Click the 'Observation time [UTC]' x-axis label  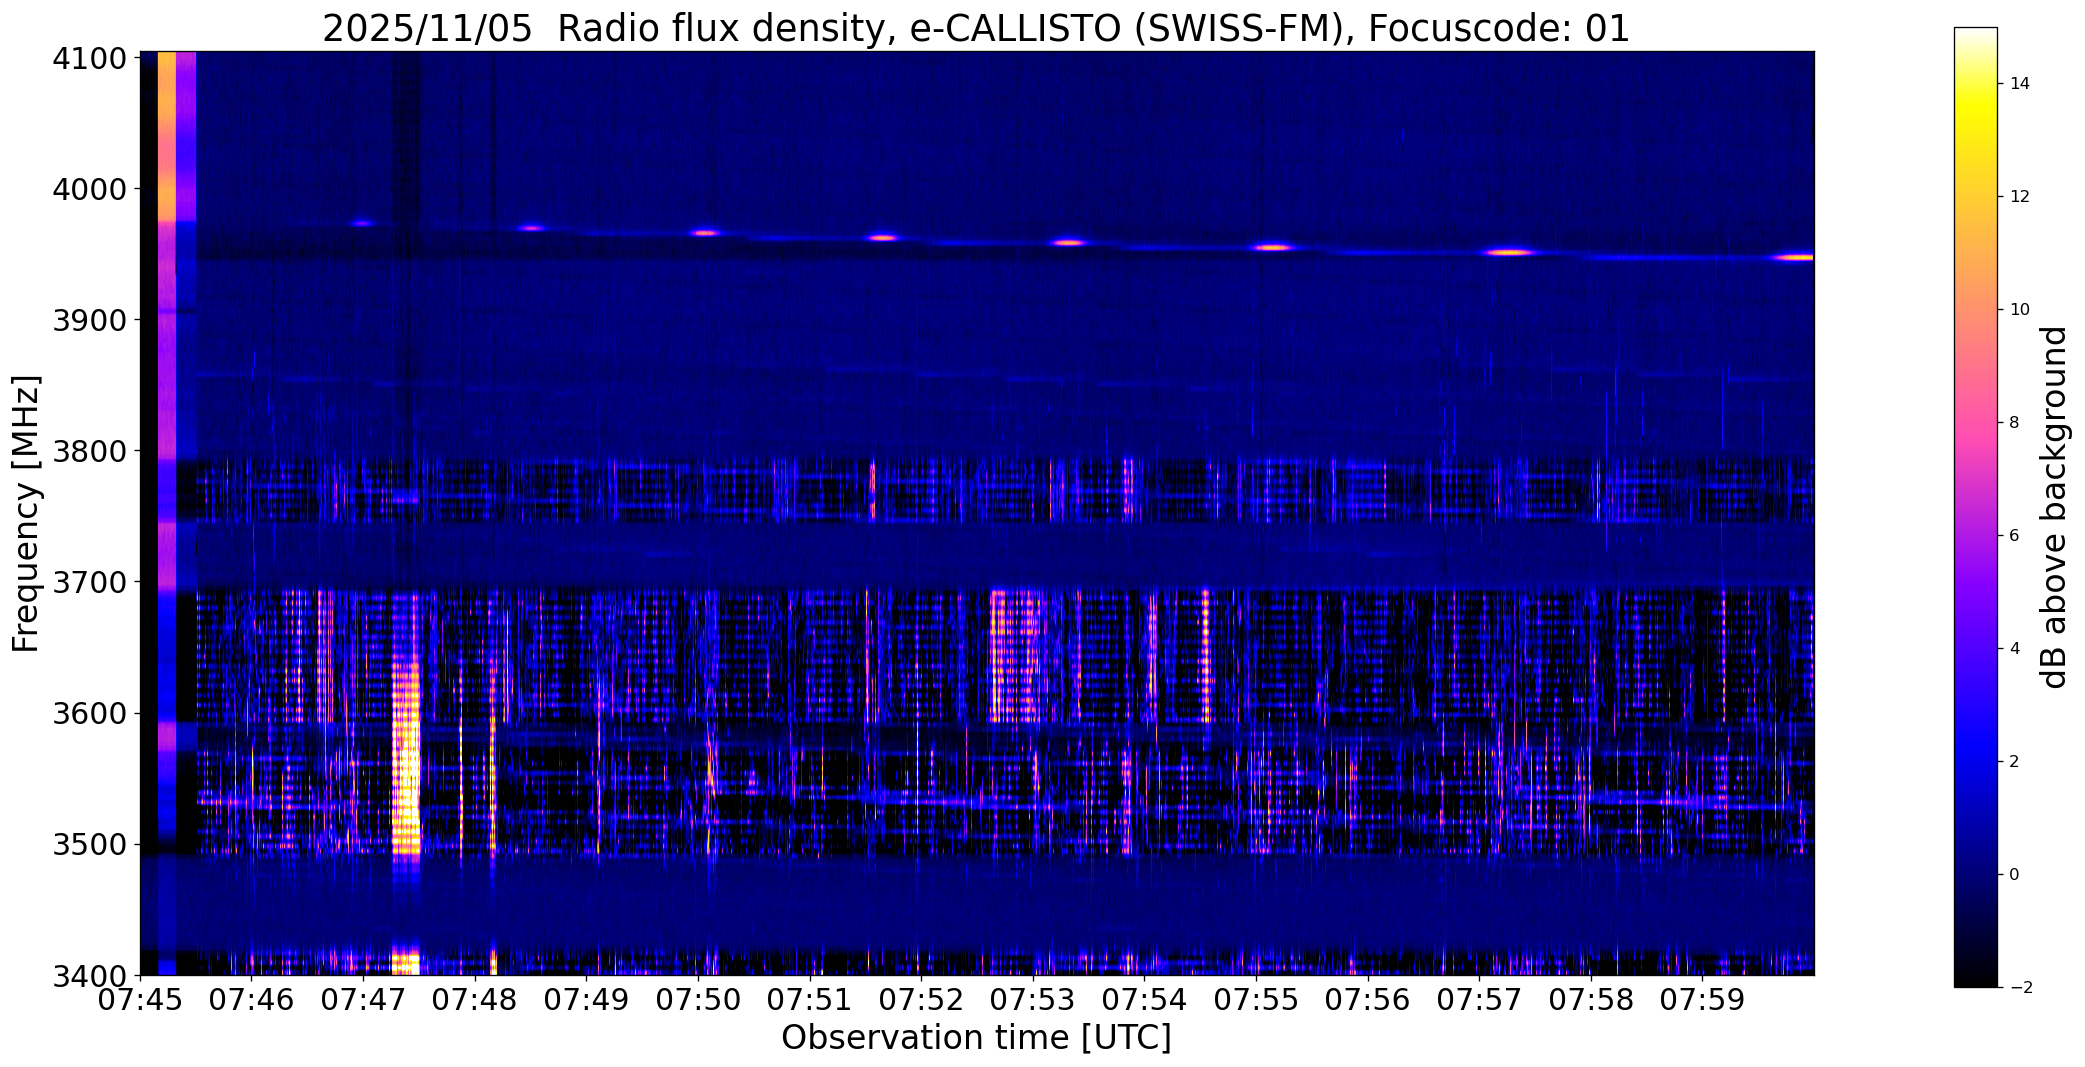point(976,1038)
